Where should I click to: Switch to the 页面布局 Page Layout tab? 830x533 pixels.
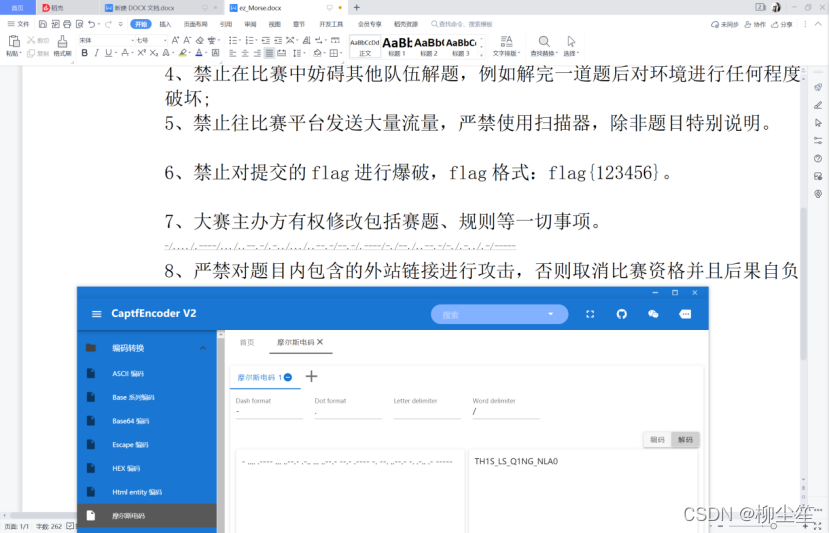(195, 24)
